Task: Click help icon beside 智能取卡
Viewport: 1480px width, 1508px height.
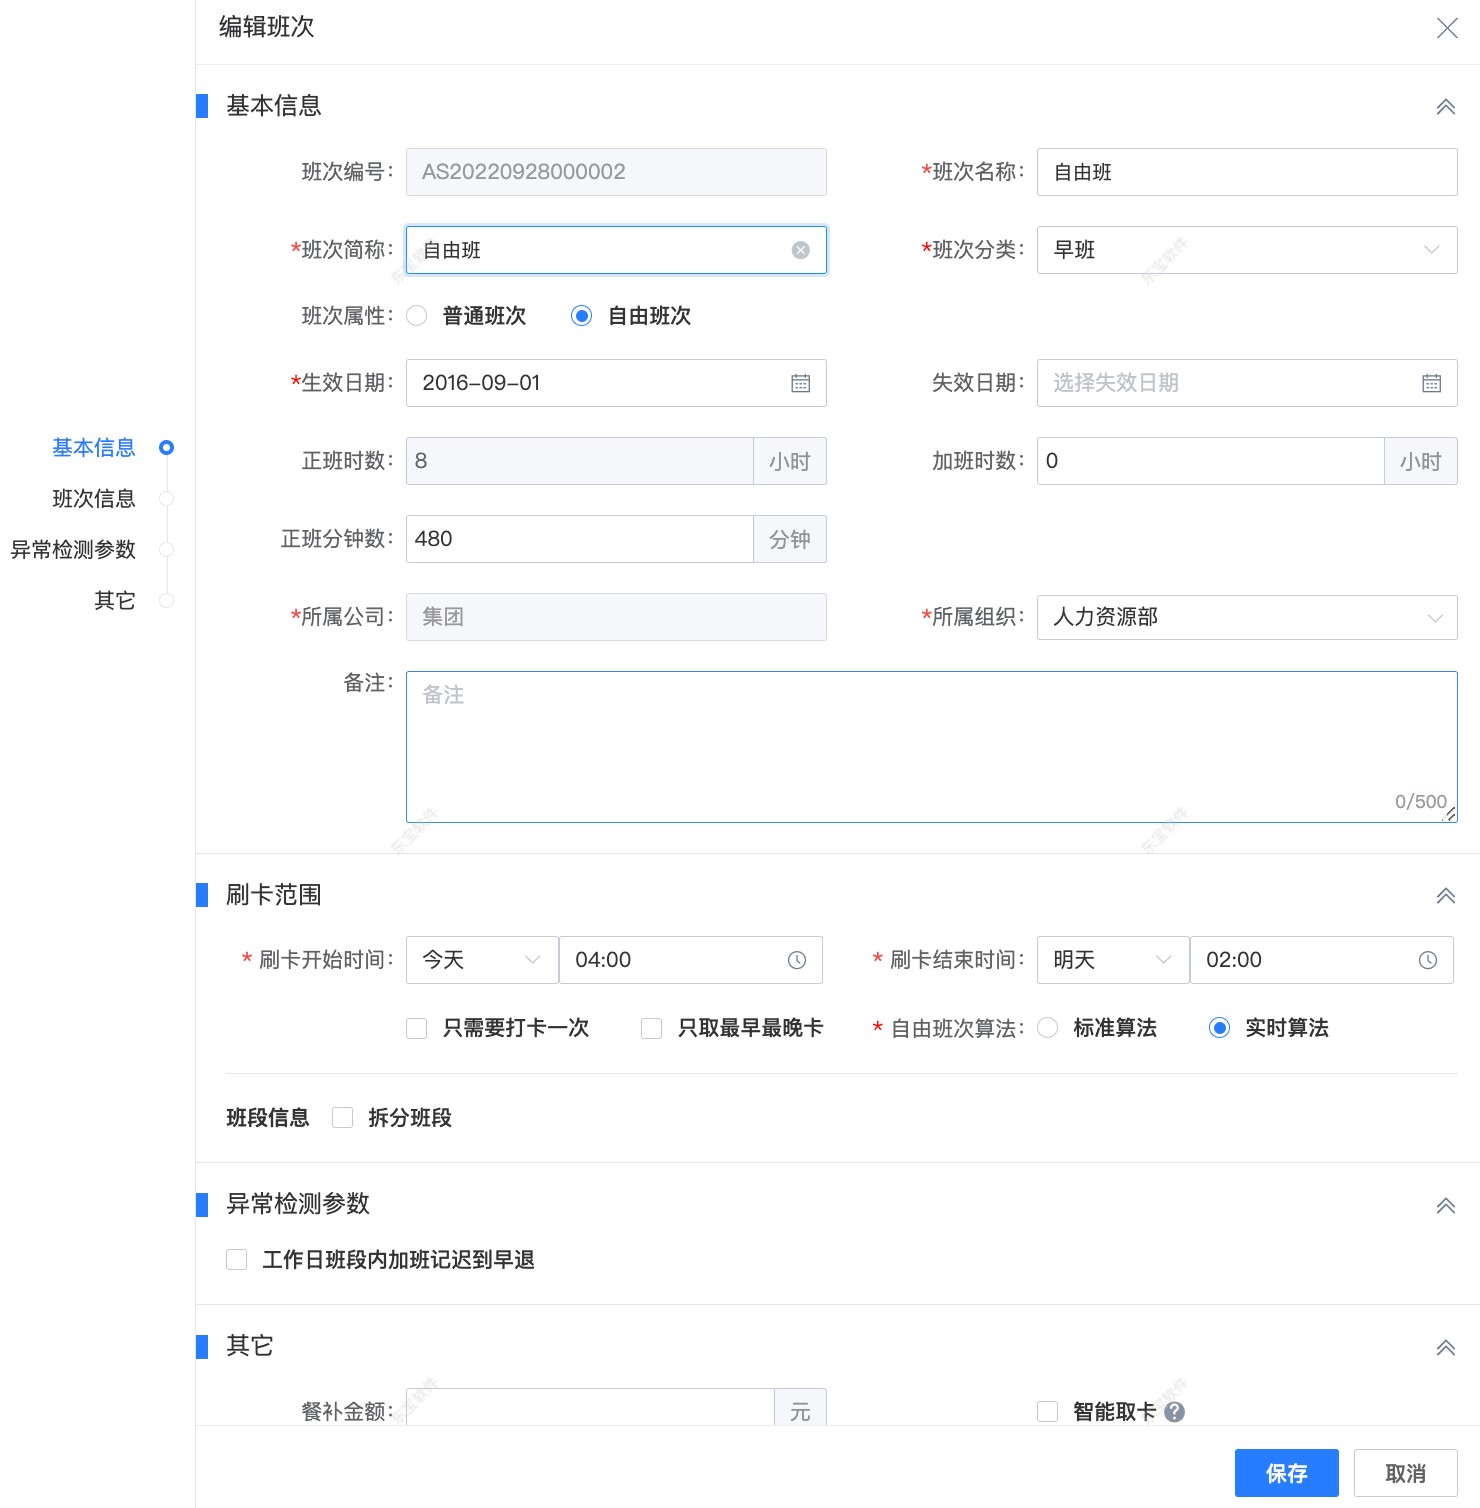Action: point(1175,1411)
